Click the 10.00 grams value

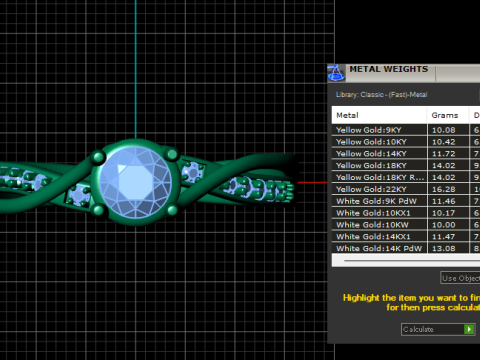[x=444, y=225]
